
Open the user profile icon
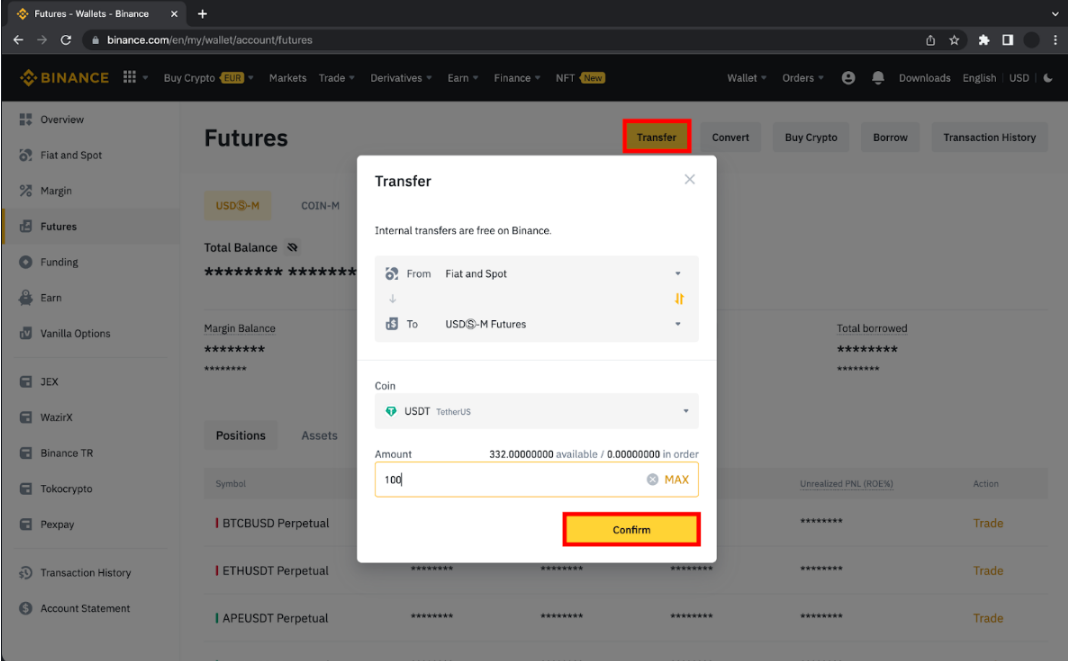point(848,78)
